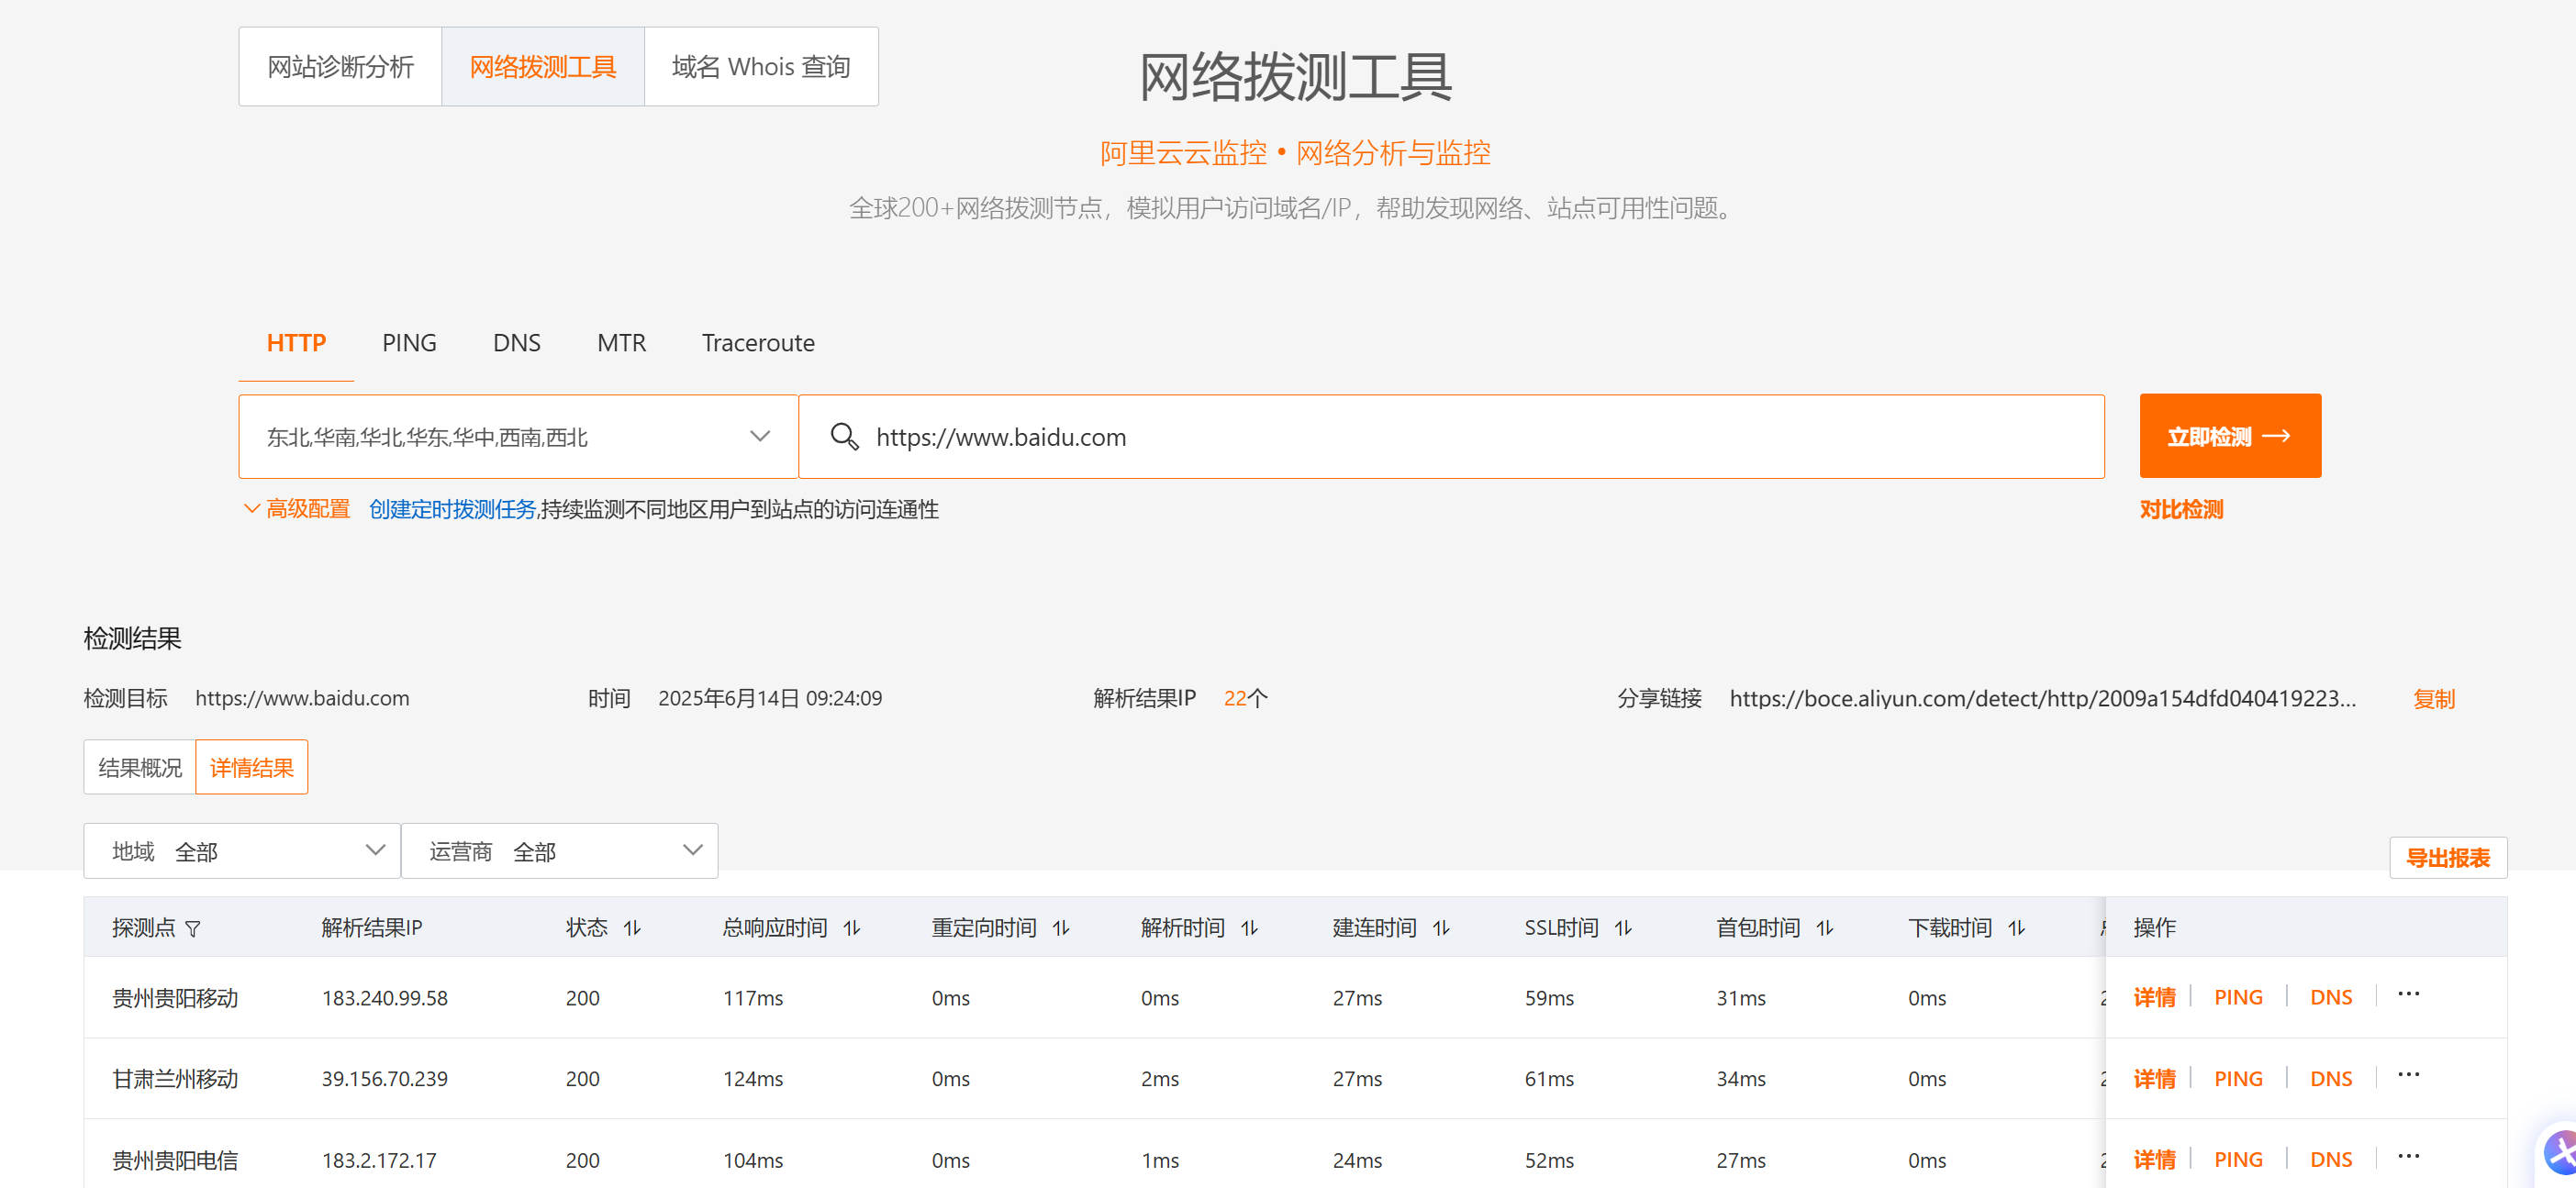Screen dimensions: 2576x1188
Task: Open 创建定时拨测任务 link
Action: pyautogui.click(x=452, y=509)
